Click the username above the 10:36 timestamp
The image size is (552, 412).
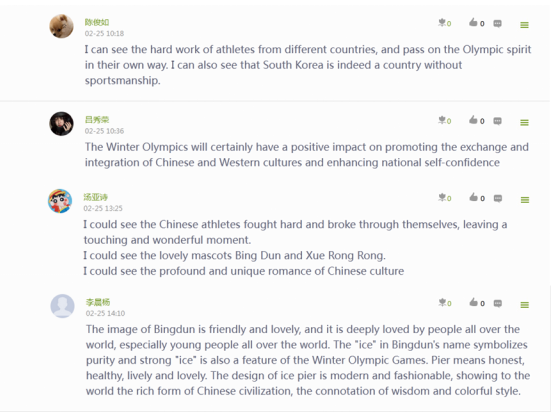pos(97,120)
